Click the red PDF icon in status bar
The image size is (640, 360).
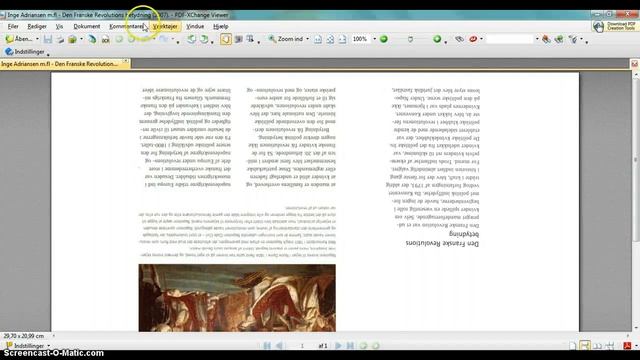[627, 346]
